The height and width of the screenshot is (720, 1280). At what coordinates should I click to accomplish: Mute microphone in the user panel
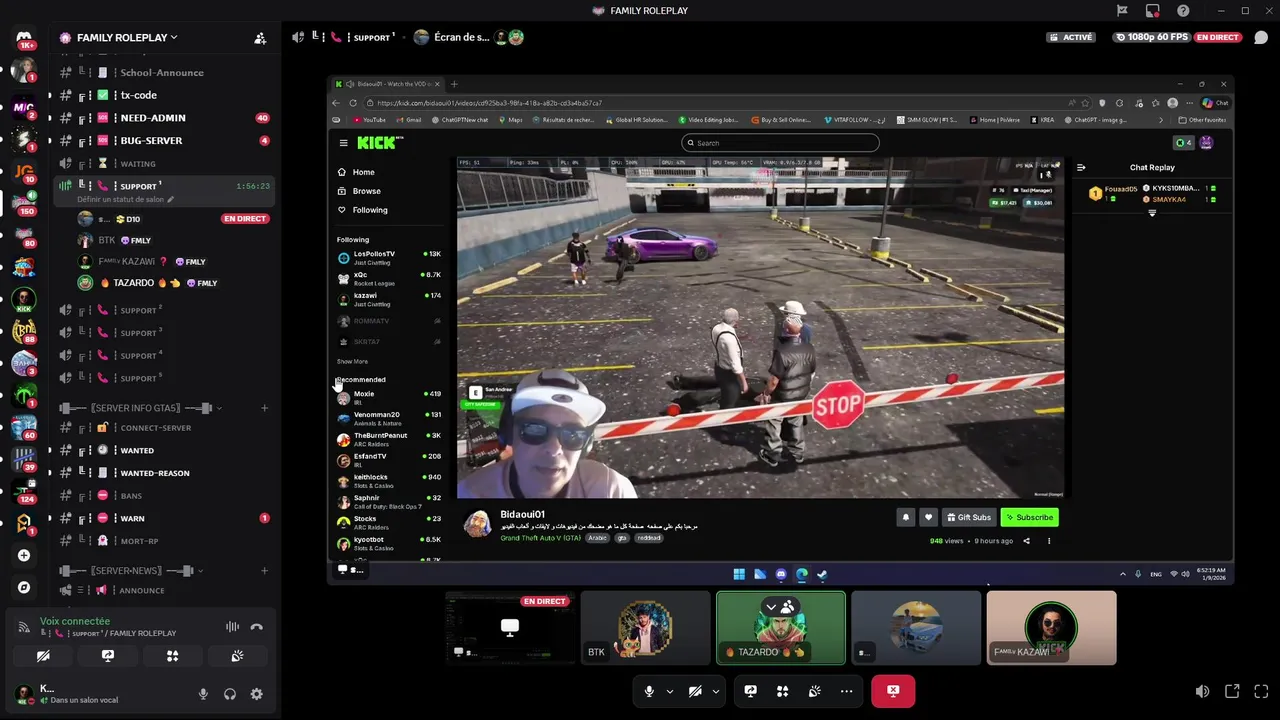click(x=203, y=694)
